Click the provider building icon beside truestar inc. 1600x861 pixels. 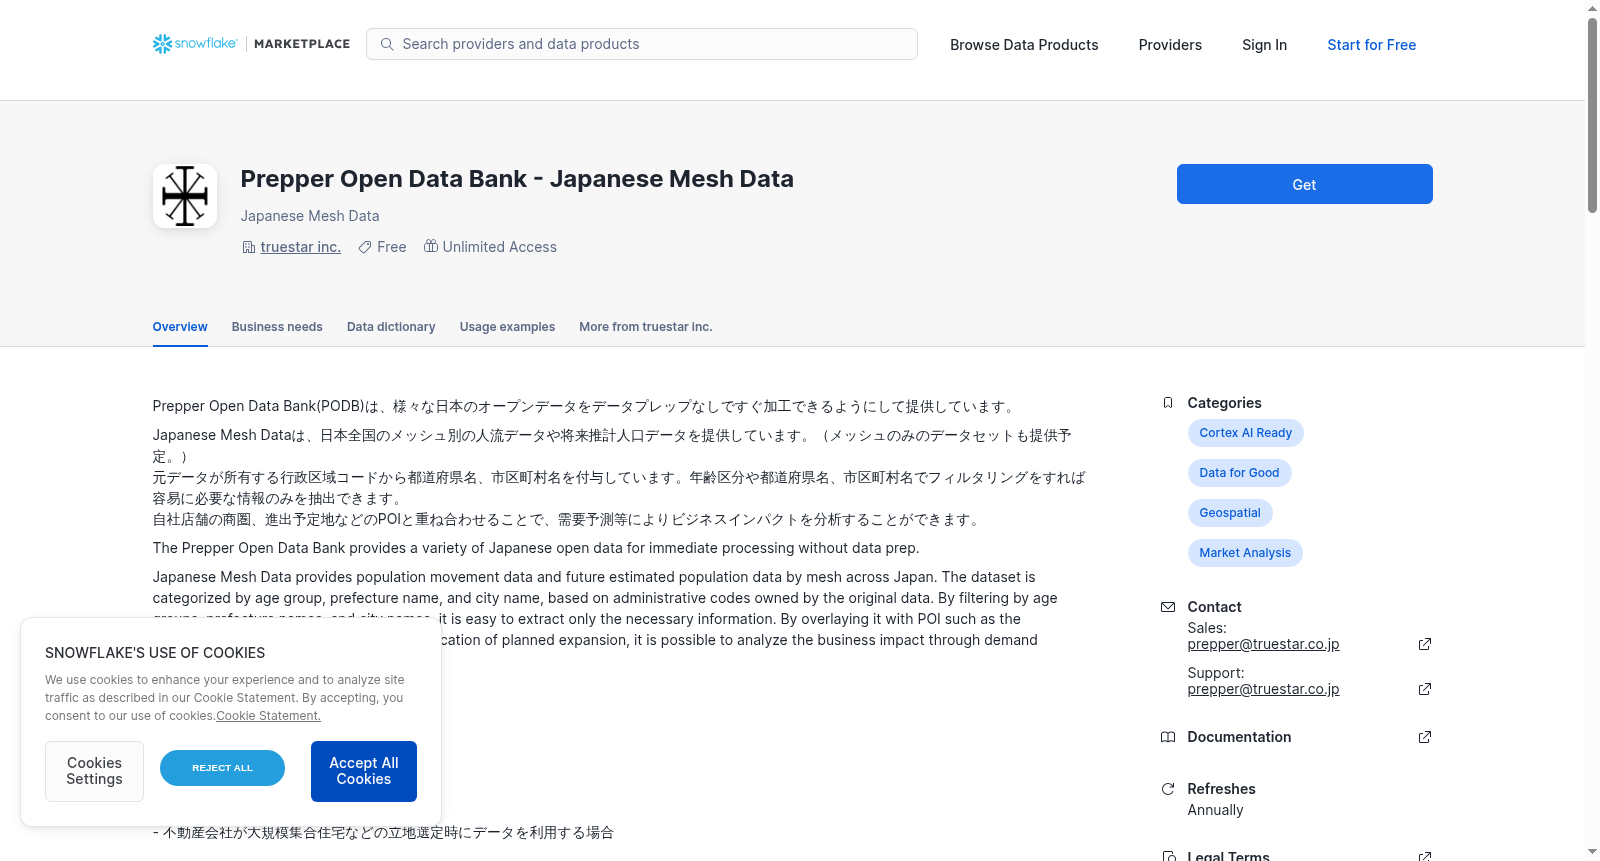tap(249, 247)
